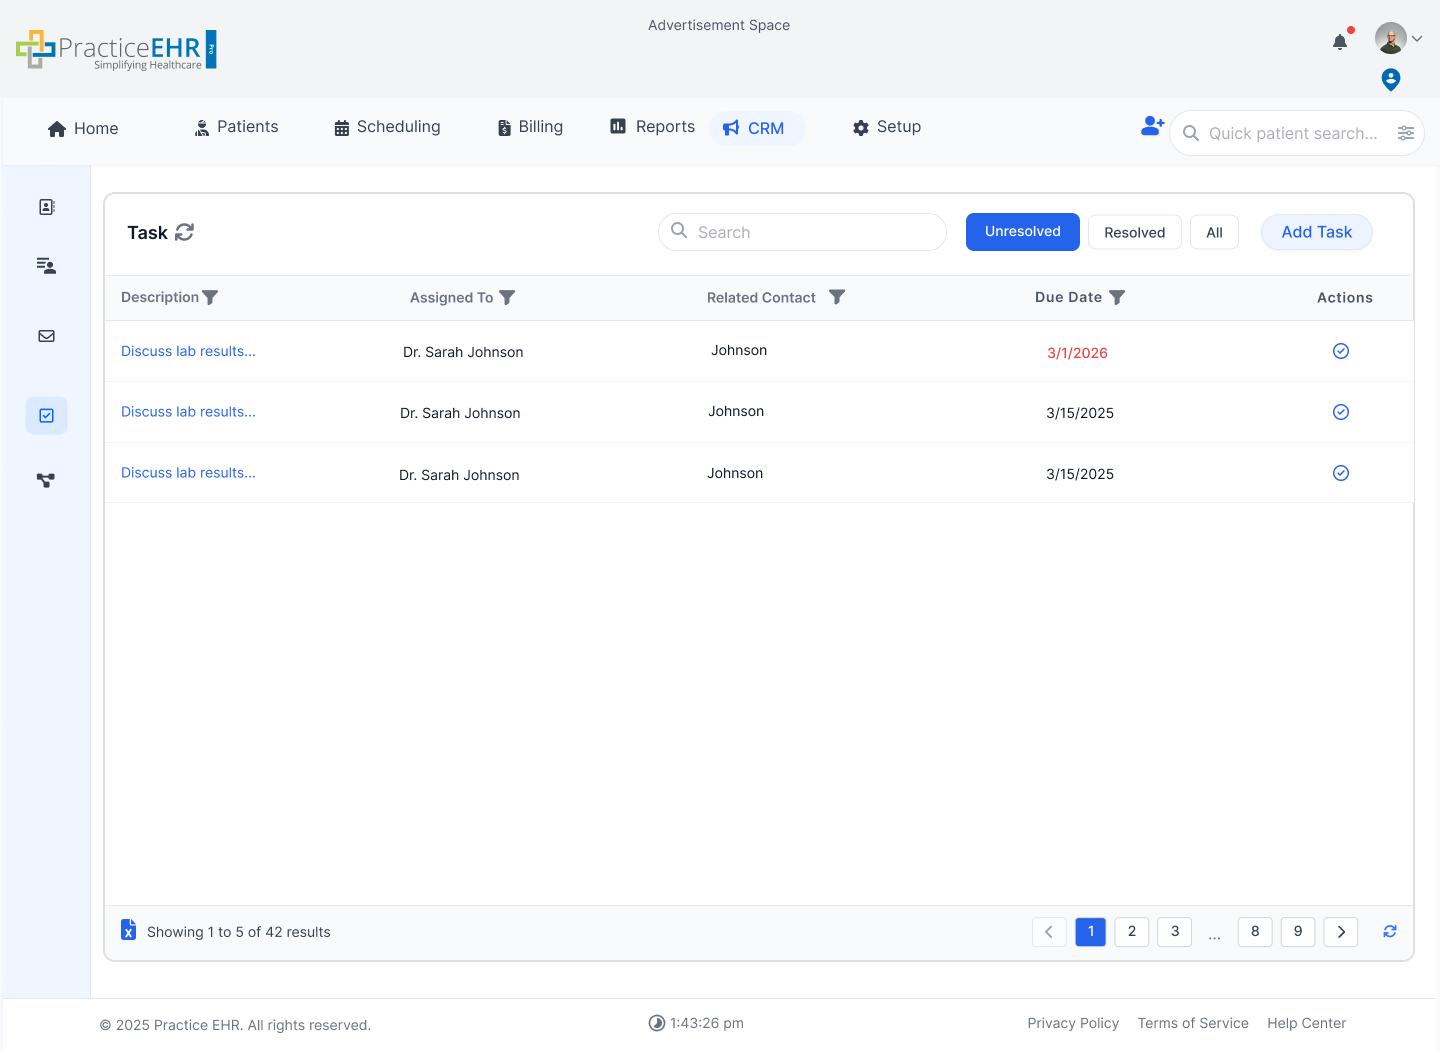Go to page 8 of task results
The height and width of the screenshot is (1051, 1440).
tap(1254, 931)
